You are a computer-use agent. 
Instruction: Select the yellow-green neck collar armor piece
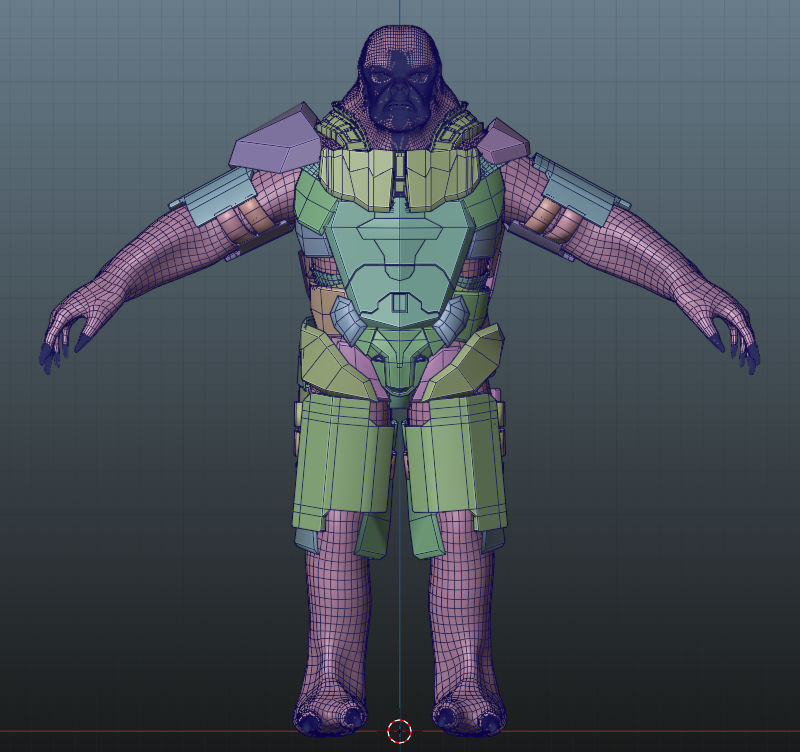point(399,178)
